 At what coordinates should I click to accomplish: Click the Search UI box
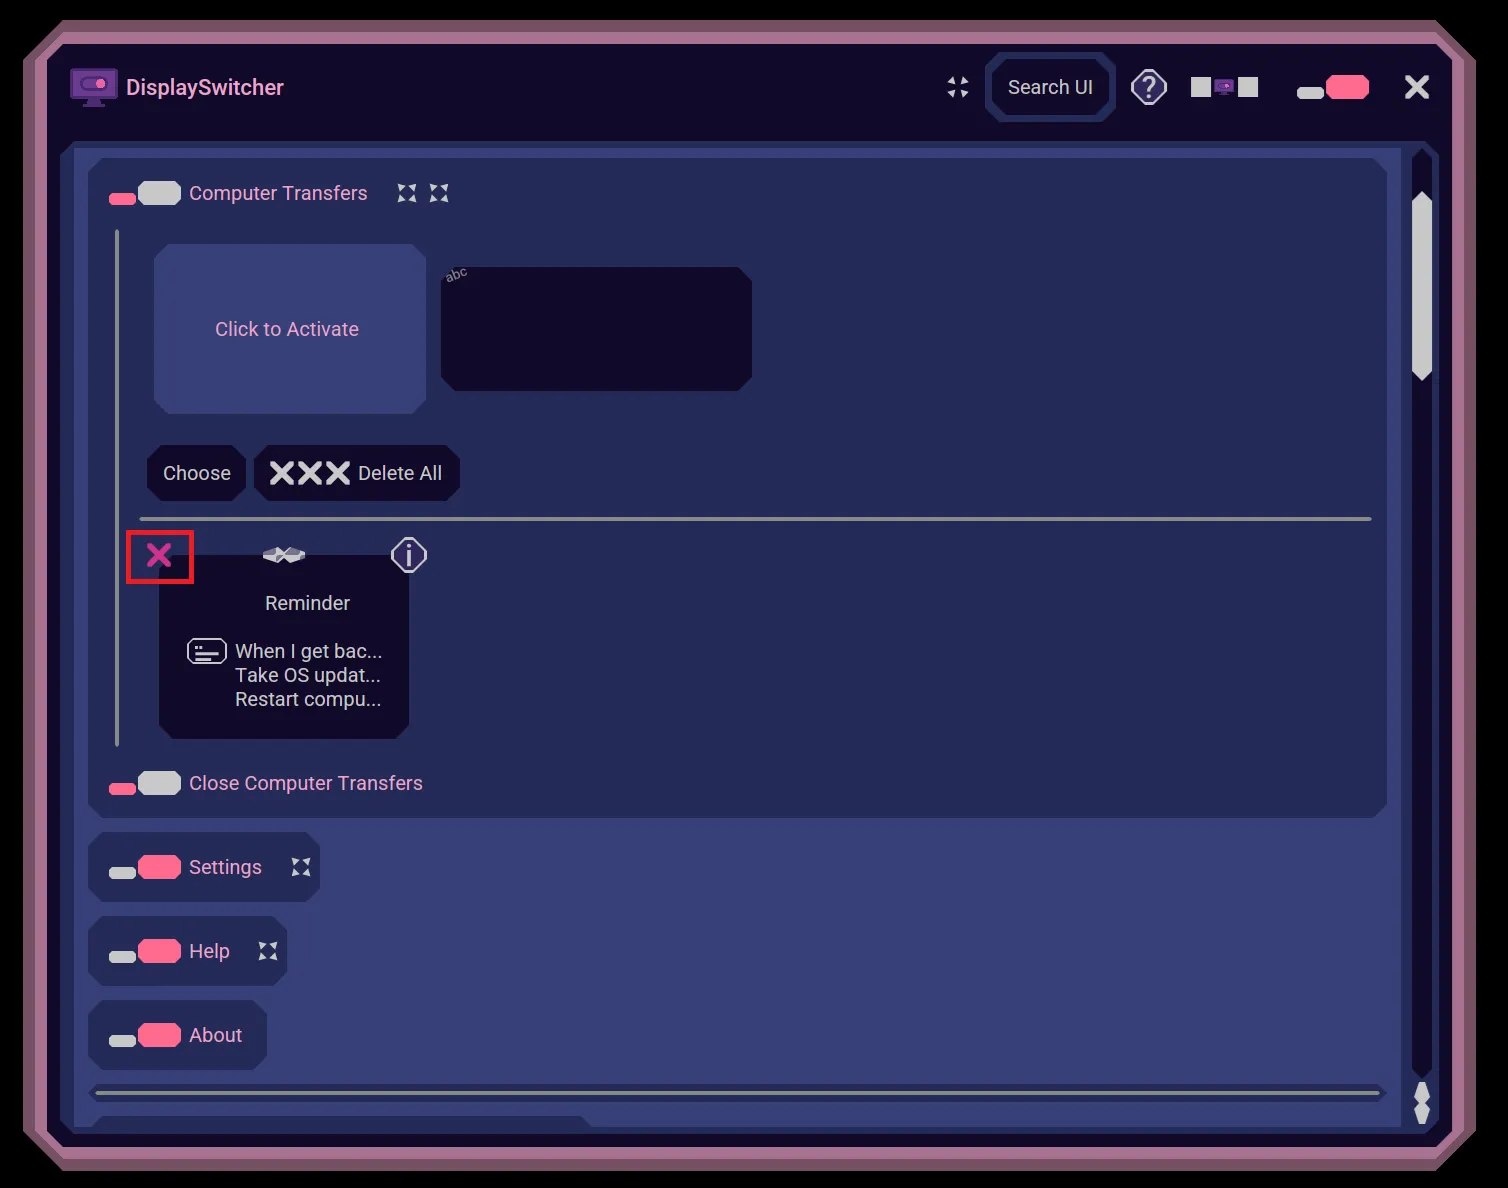pos(1050,87)
